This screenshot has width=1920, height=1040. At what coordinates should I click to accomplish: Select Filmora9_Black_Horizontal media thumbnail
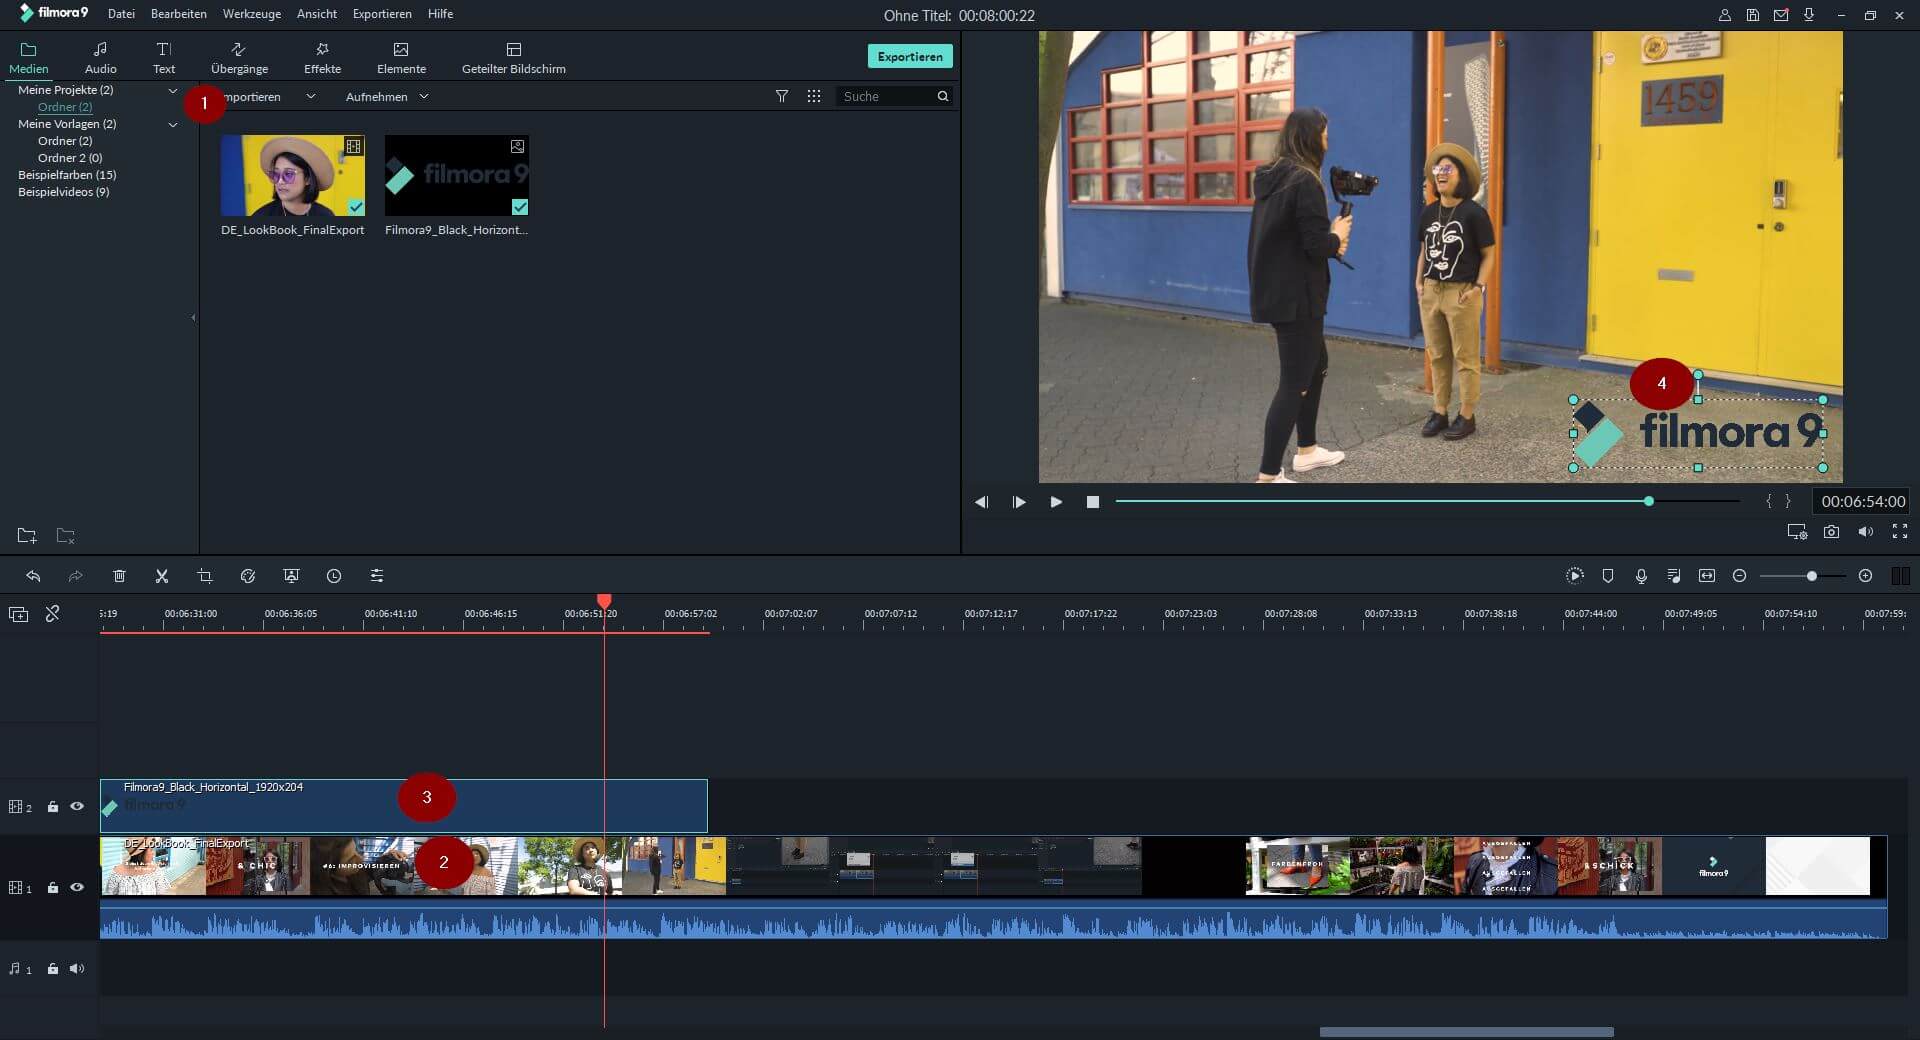[x=457, y=176]
